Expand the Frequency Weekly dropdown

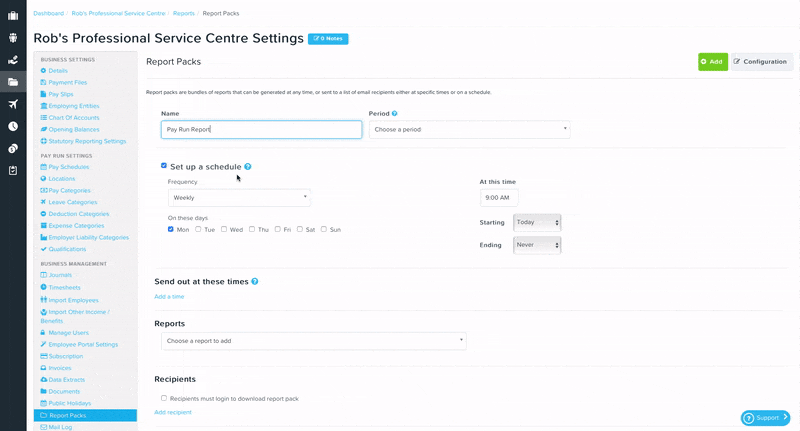(239, 198)
